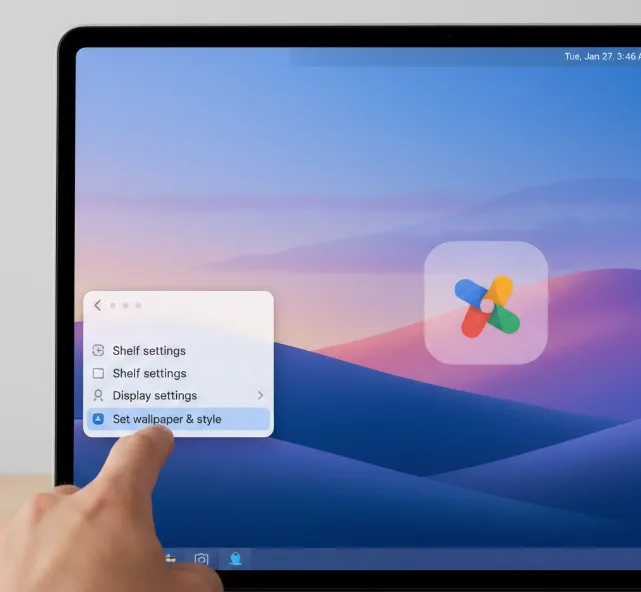Click the last dot in the menu header
This screenshot has width=641, height=592.
coord(138,305)
